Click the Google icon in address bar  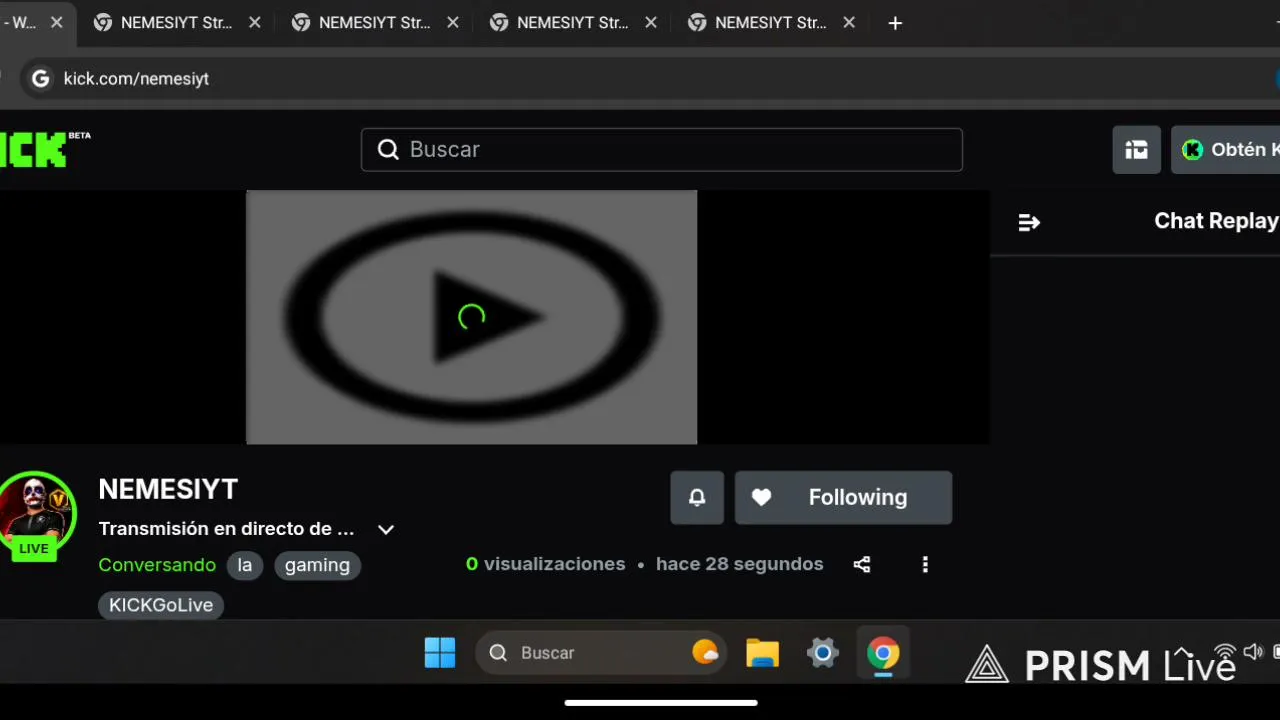pos(41,79)
